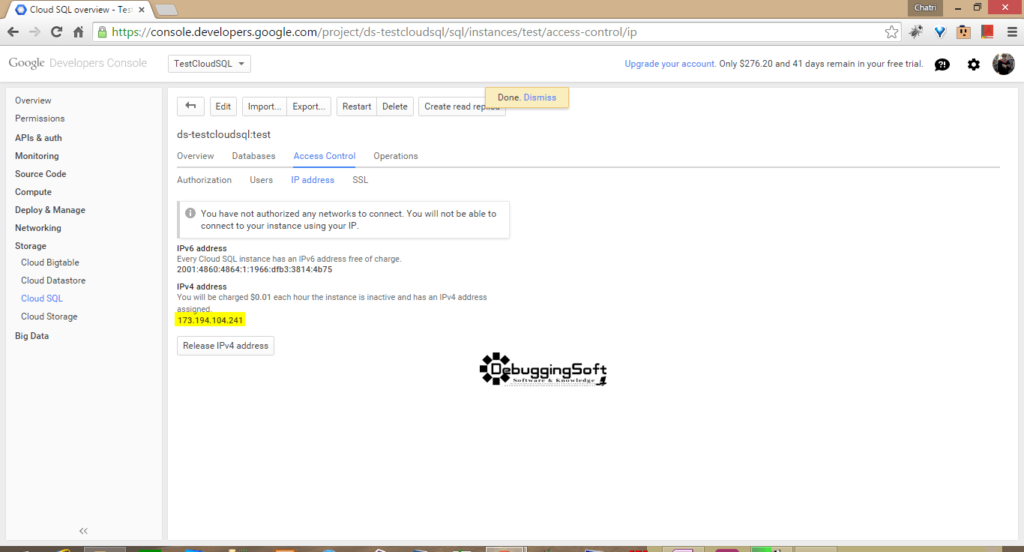1024x552 pixels.
Task: Click the info icon in the warning box
Action: tap(190, 213)
